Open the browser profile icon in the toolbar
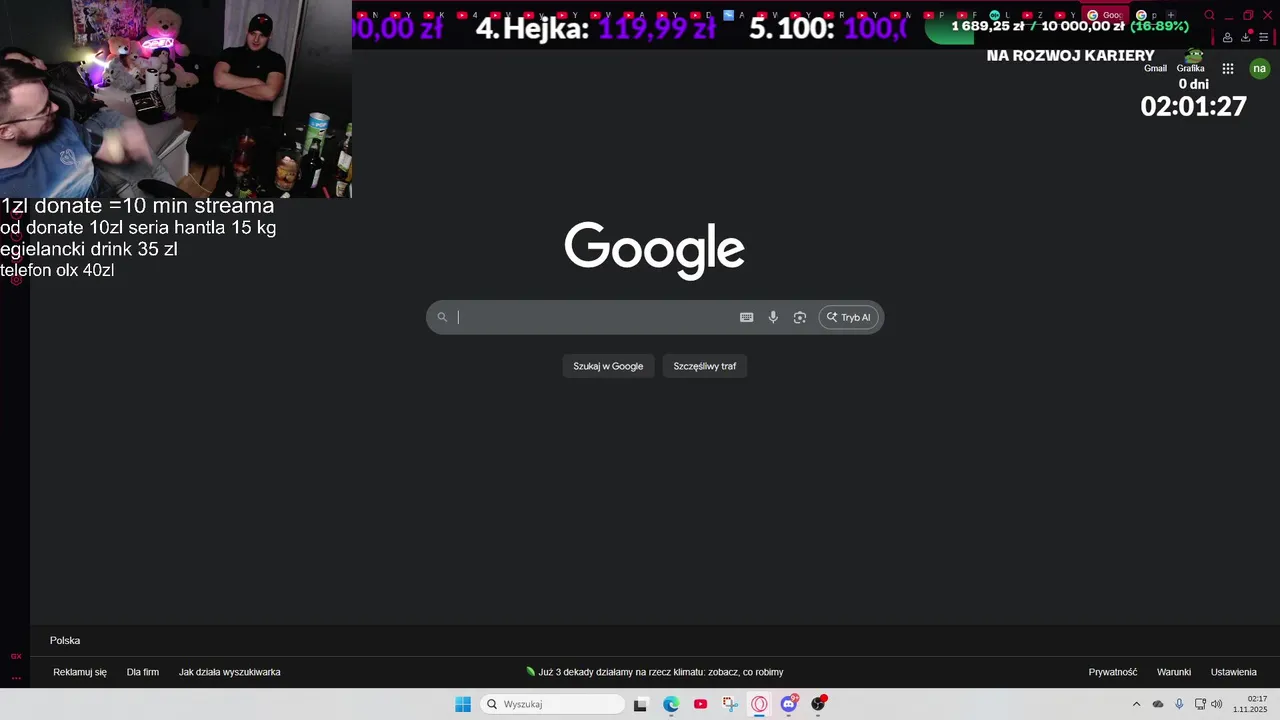The height and width of the screenshot is (720, 1280). (1228, 37)
